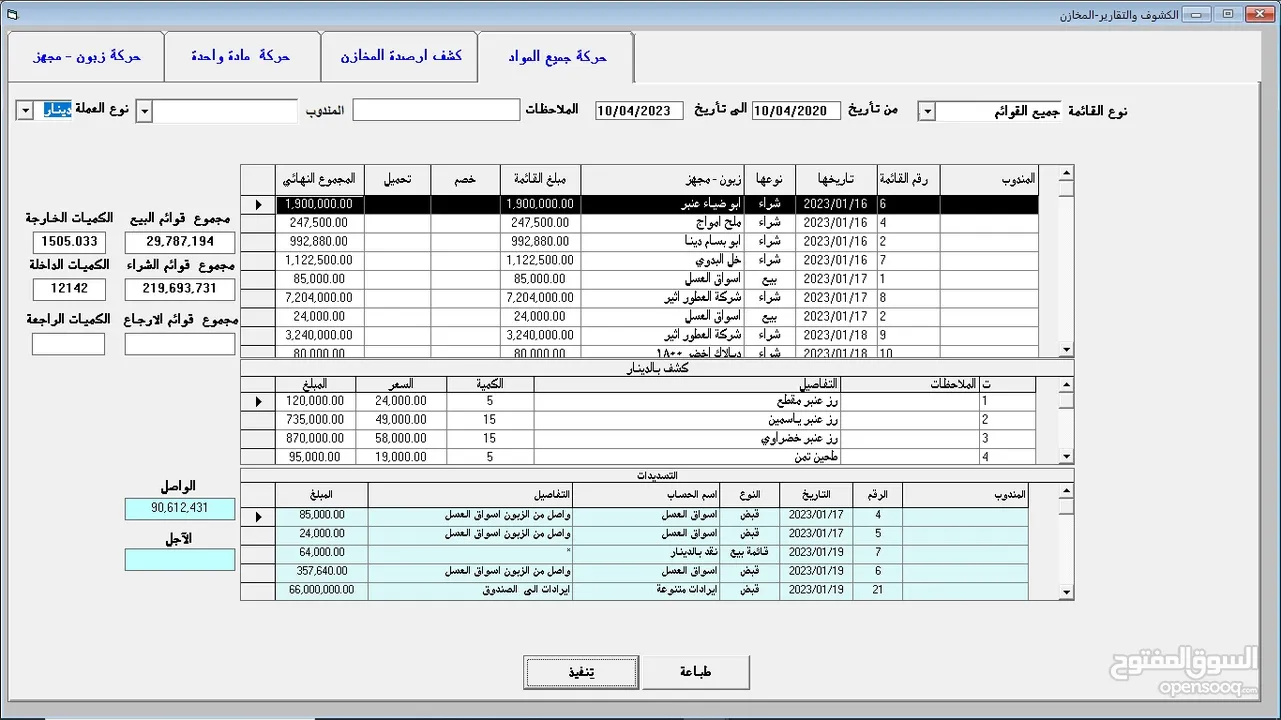
Task: Click payment row نقد بالدينار
Action: [x=635, y=552]
